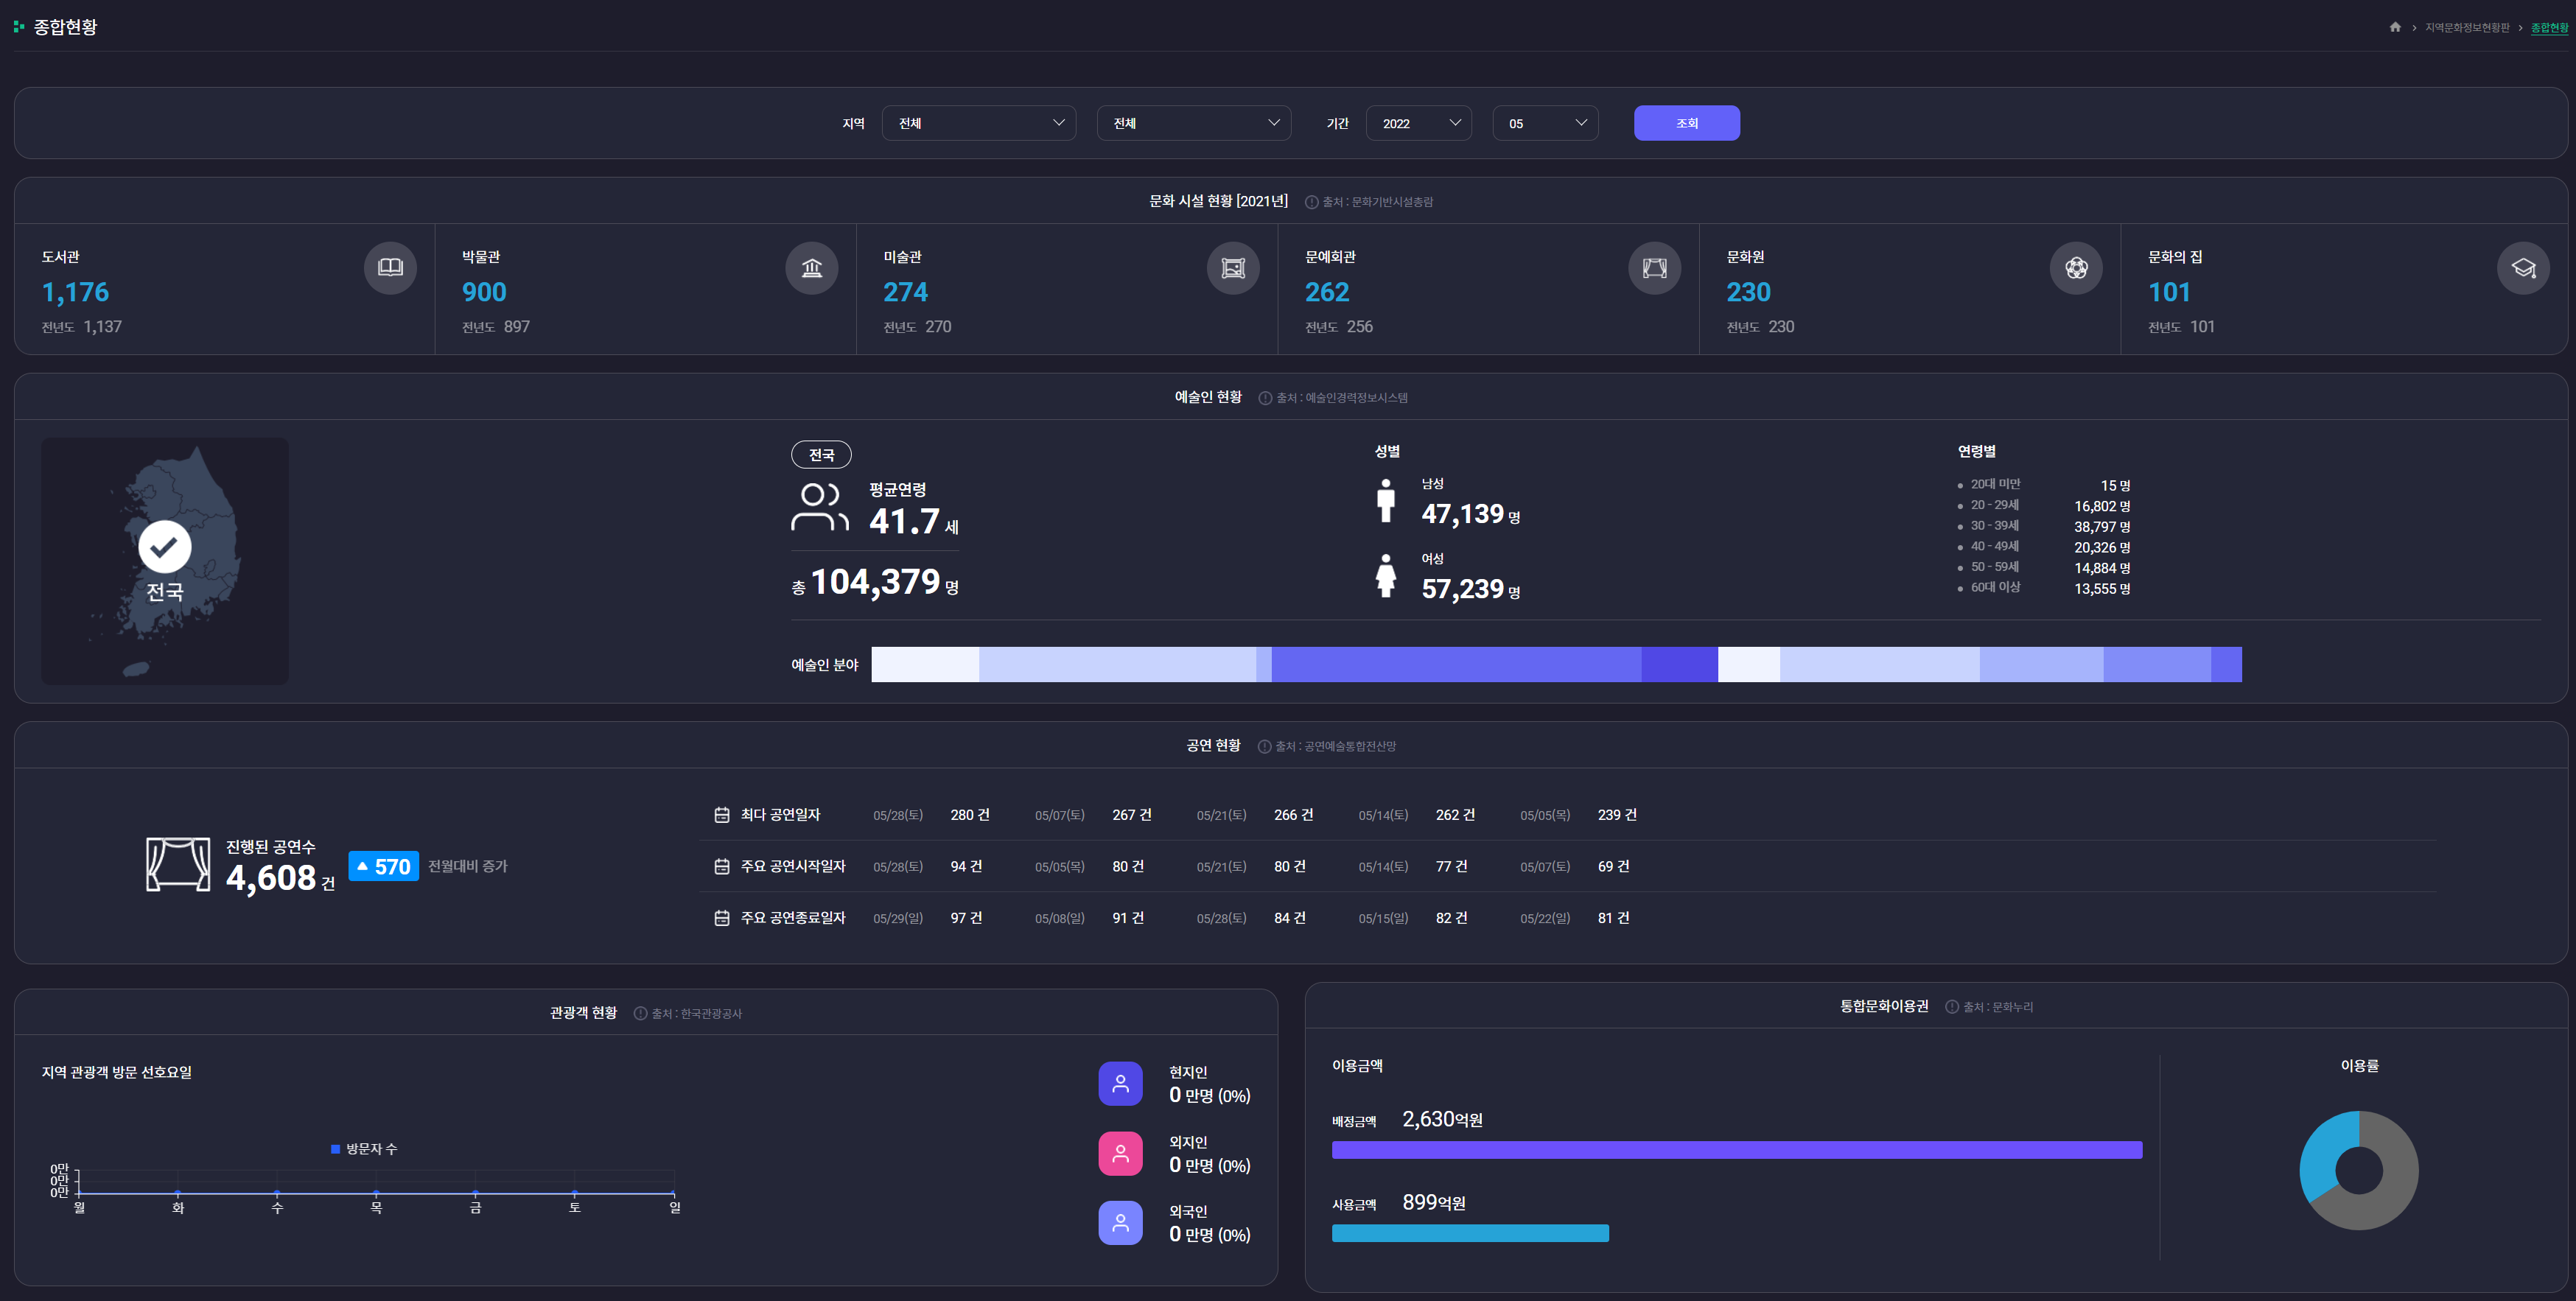Toggle the 방문자 수 chart legend
The image size is (2576, 1301).
(364, 1149)
